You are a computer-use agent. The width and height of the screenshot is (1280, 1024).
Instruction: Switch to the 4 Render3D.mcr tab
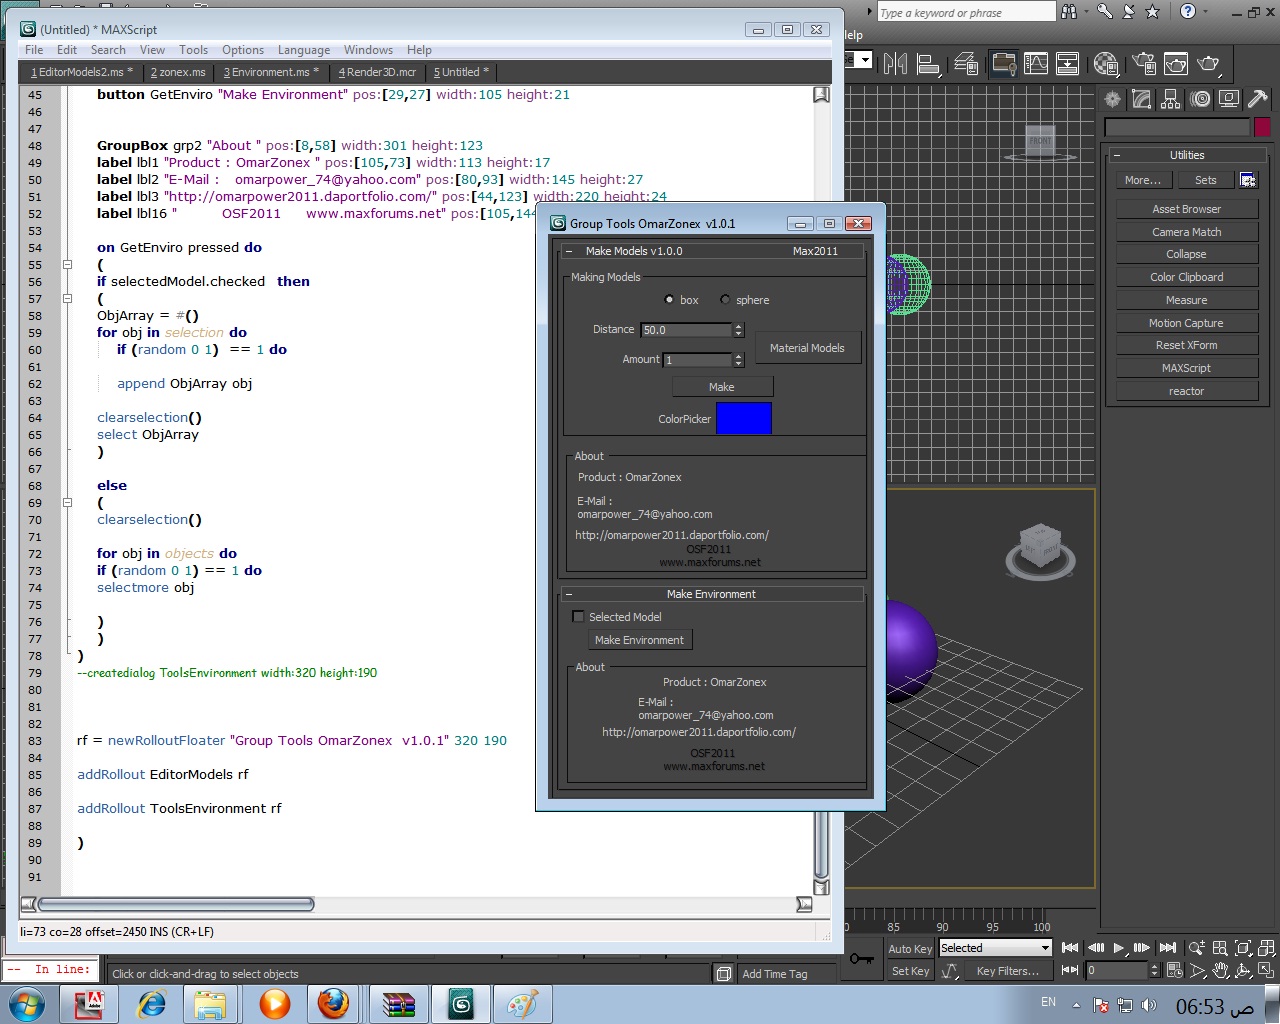tap(377, 72)
